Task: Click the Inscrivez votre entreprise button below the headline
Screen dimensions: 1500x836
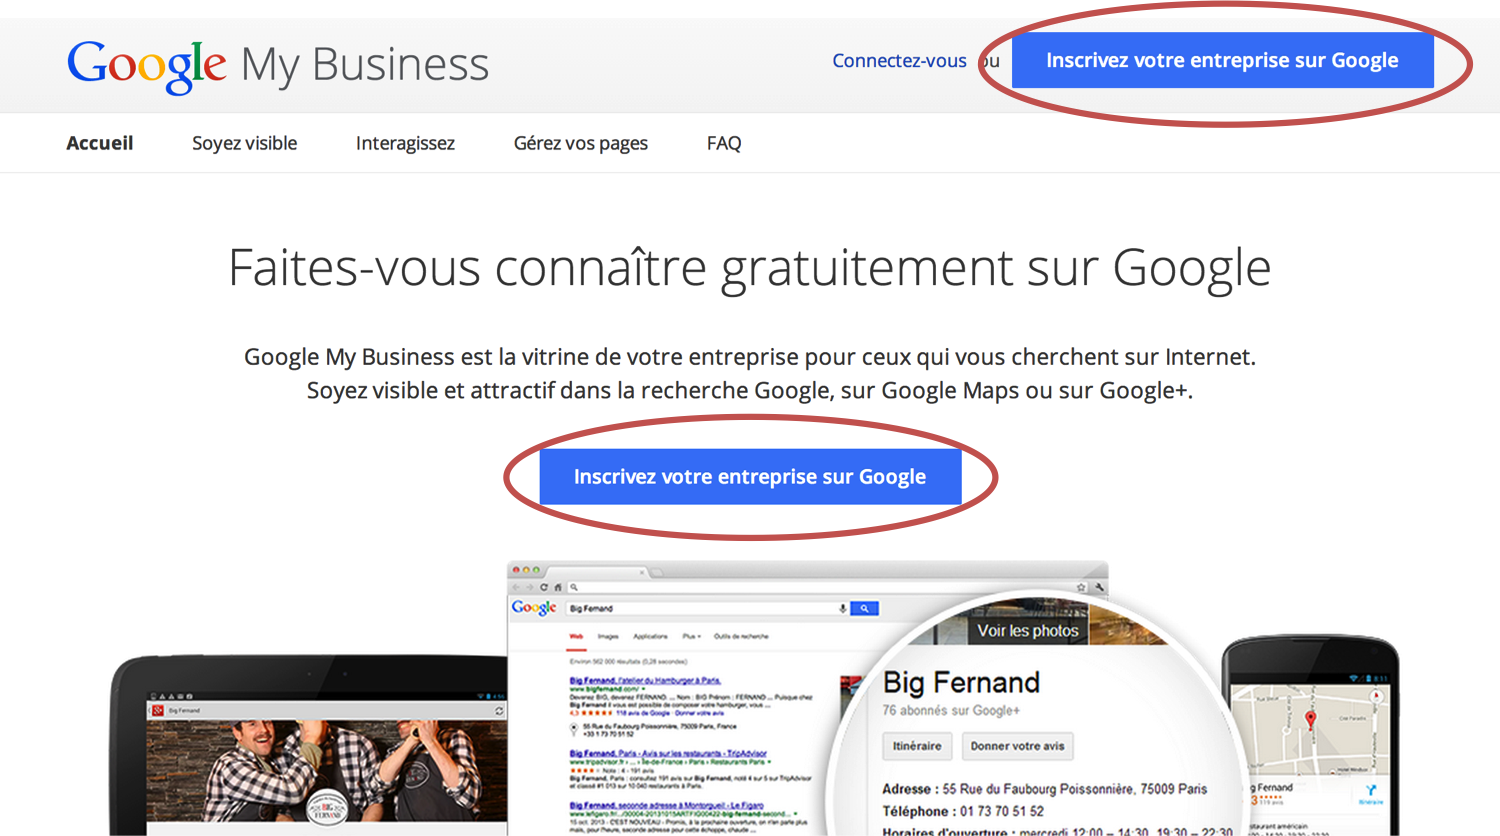Action: click(750, 476)
